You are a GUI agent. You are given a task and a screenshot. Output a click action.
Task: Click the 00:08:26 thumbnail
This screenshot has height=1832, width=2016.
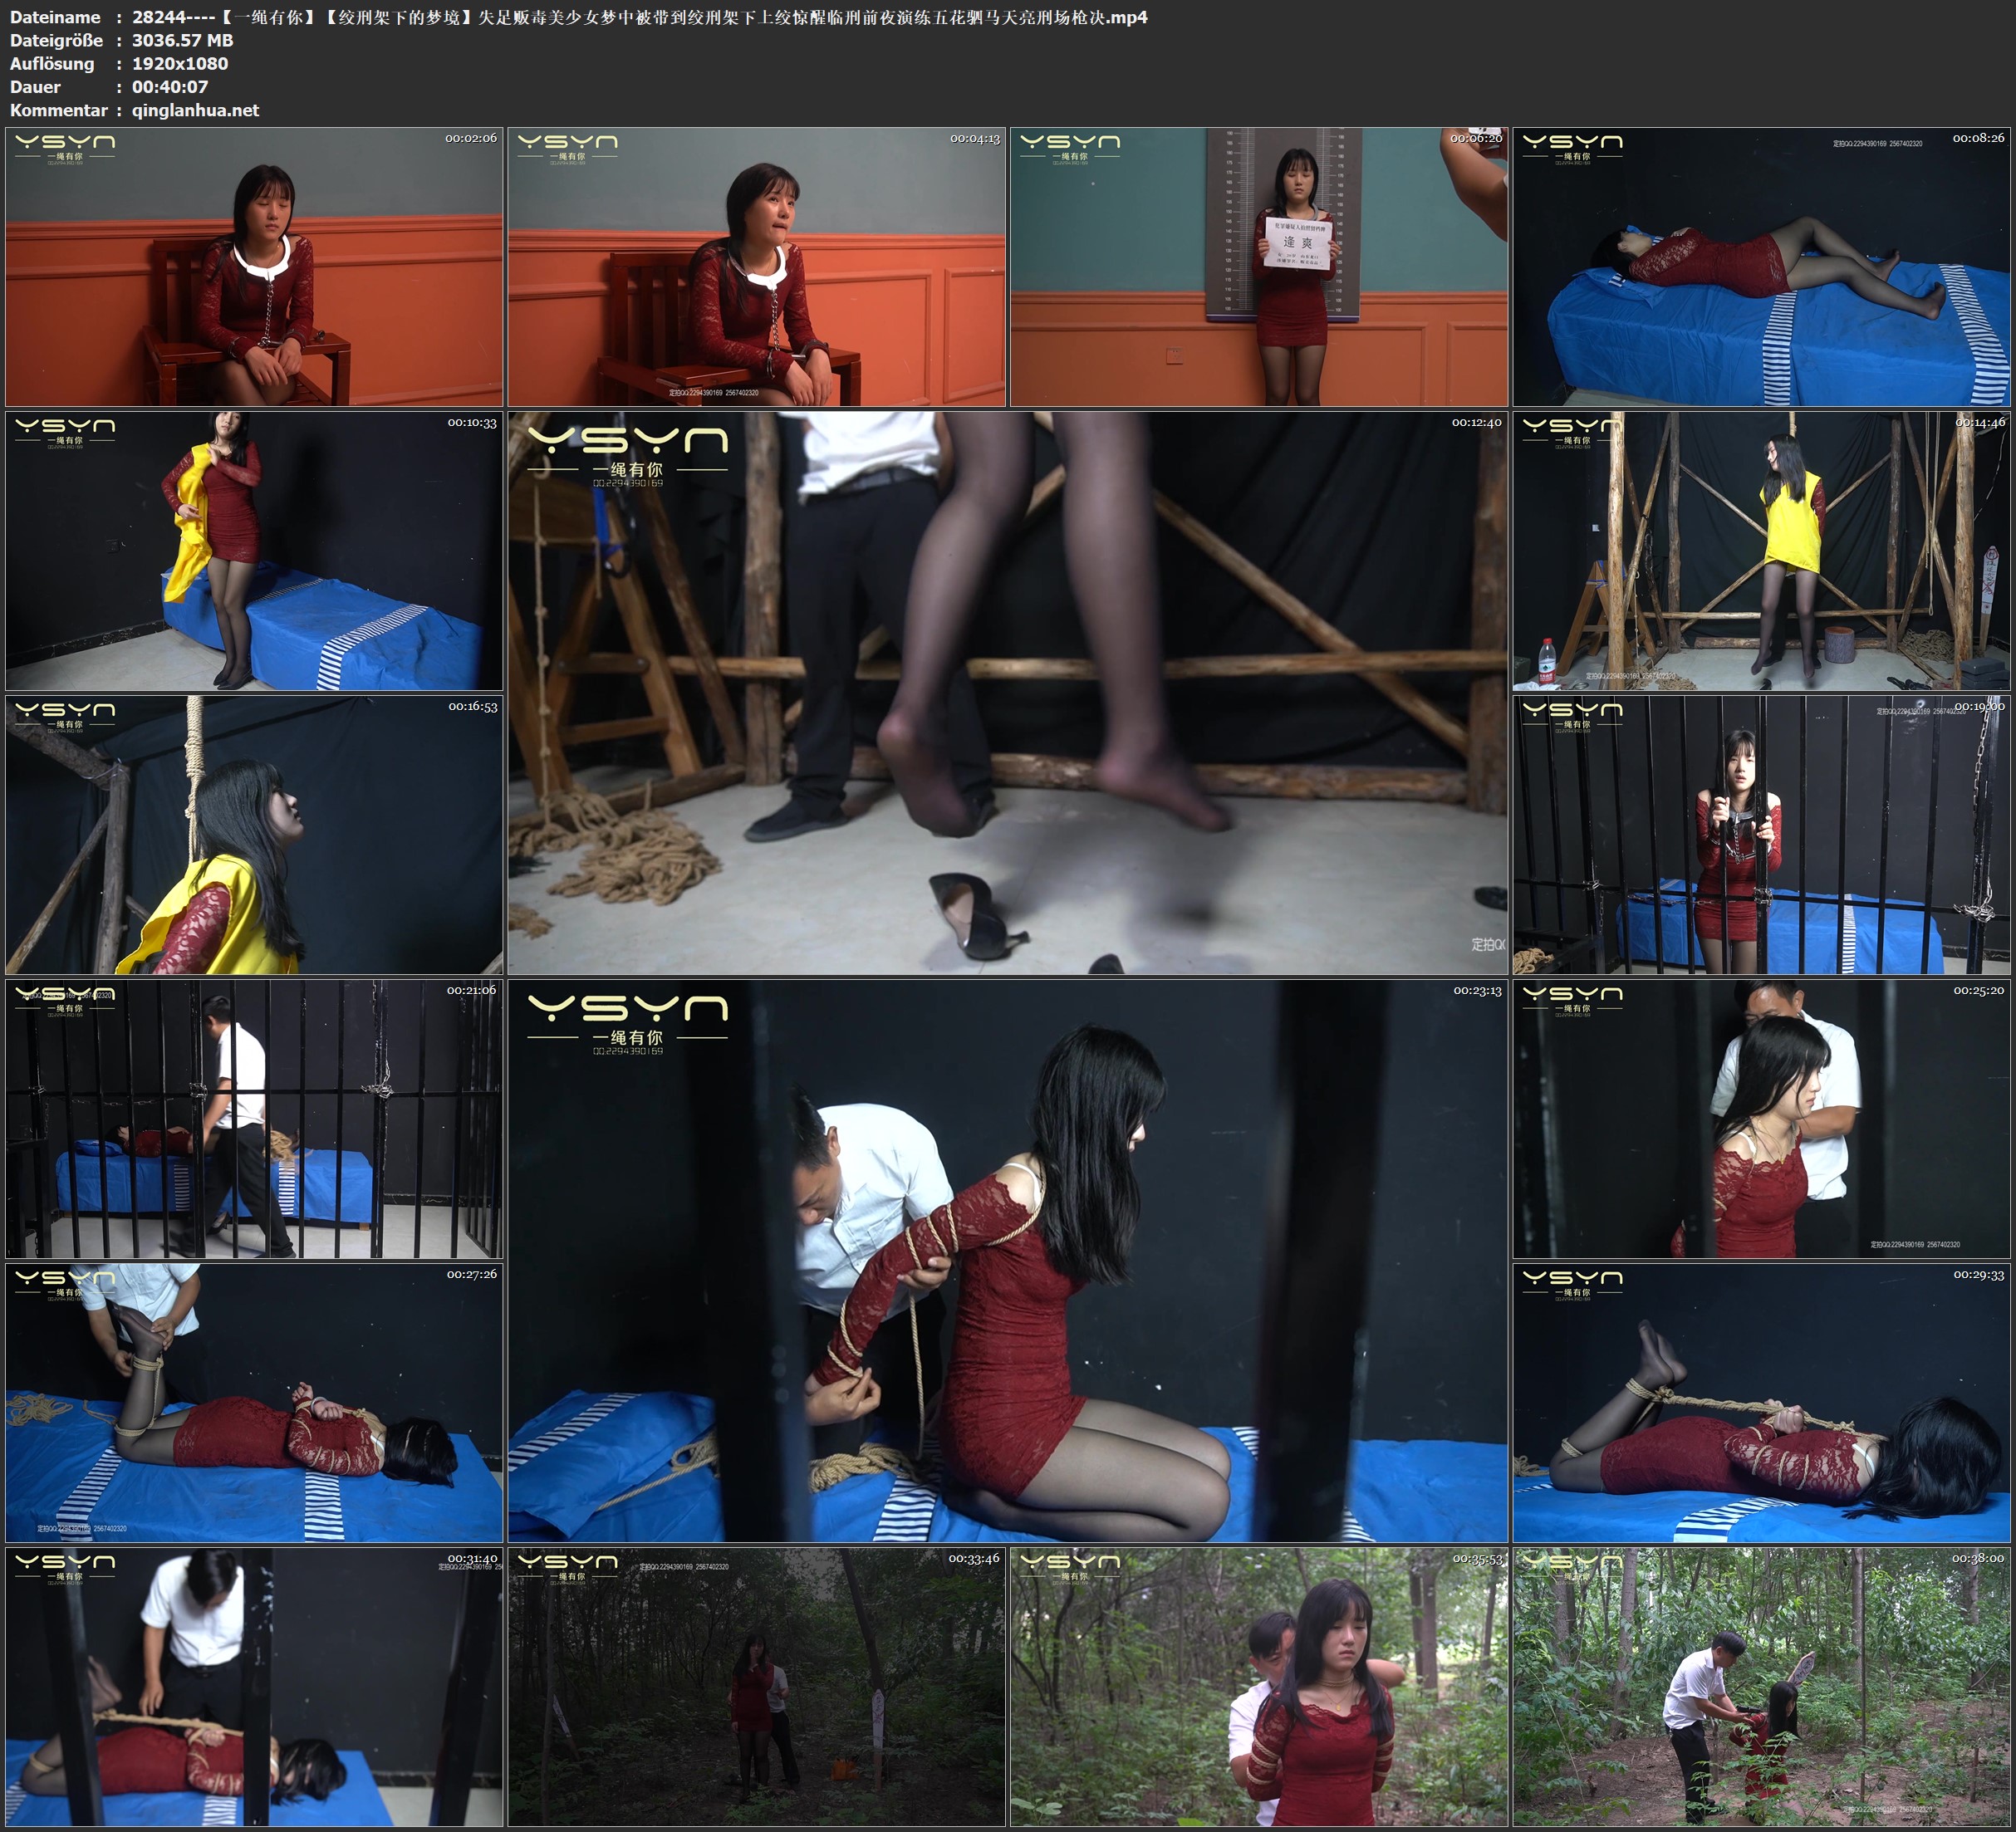point(1761,266)
